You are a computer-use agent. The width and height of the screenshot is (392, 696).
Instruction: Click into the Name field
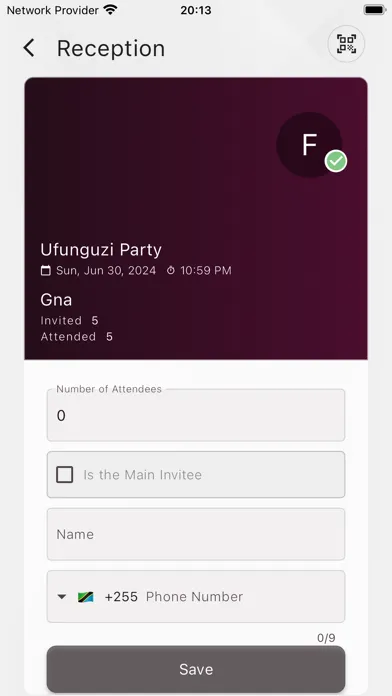tap(196, 534)
